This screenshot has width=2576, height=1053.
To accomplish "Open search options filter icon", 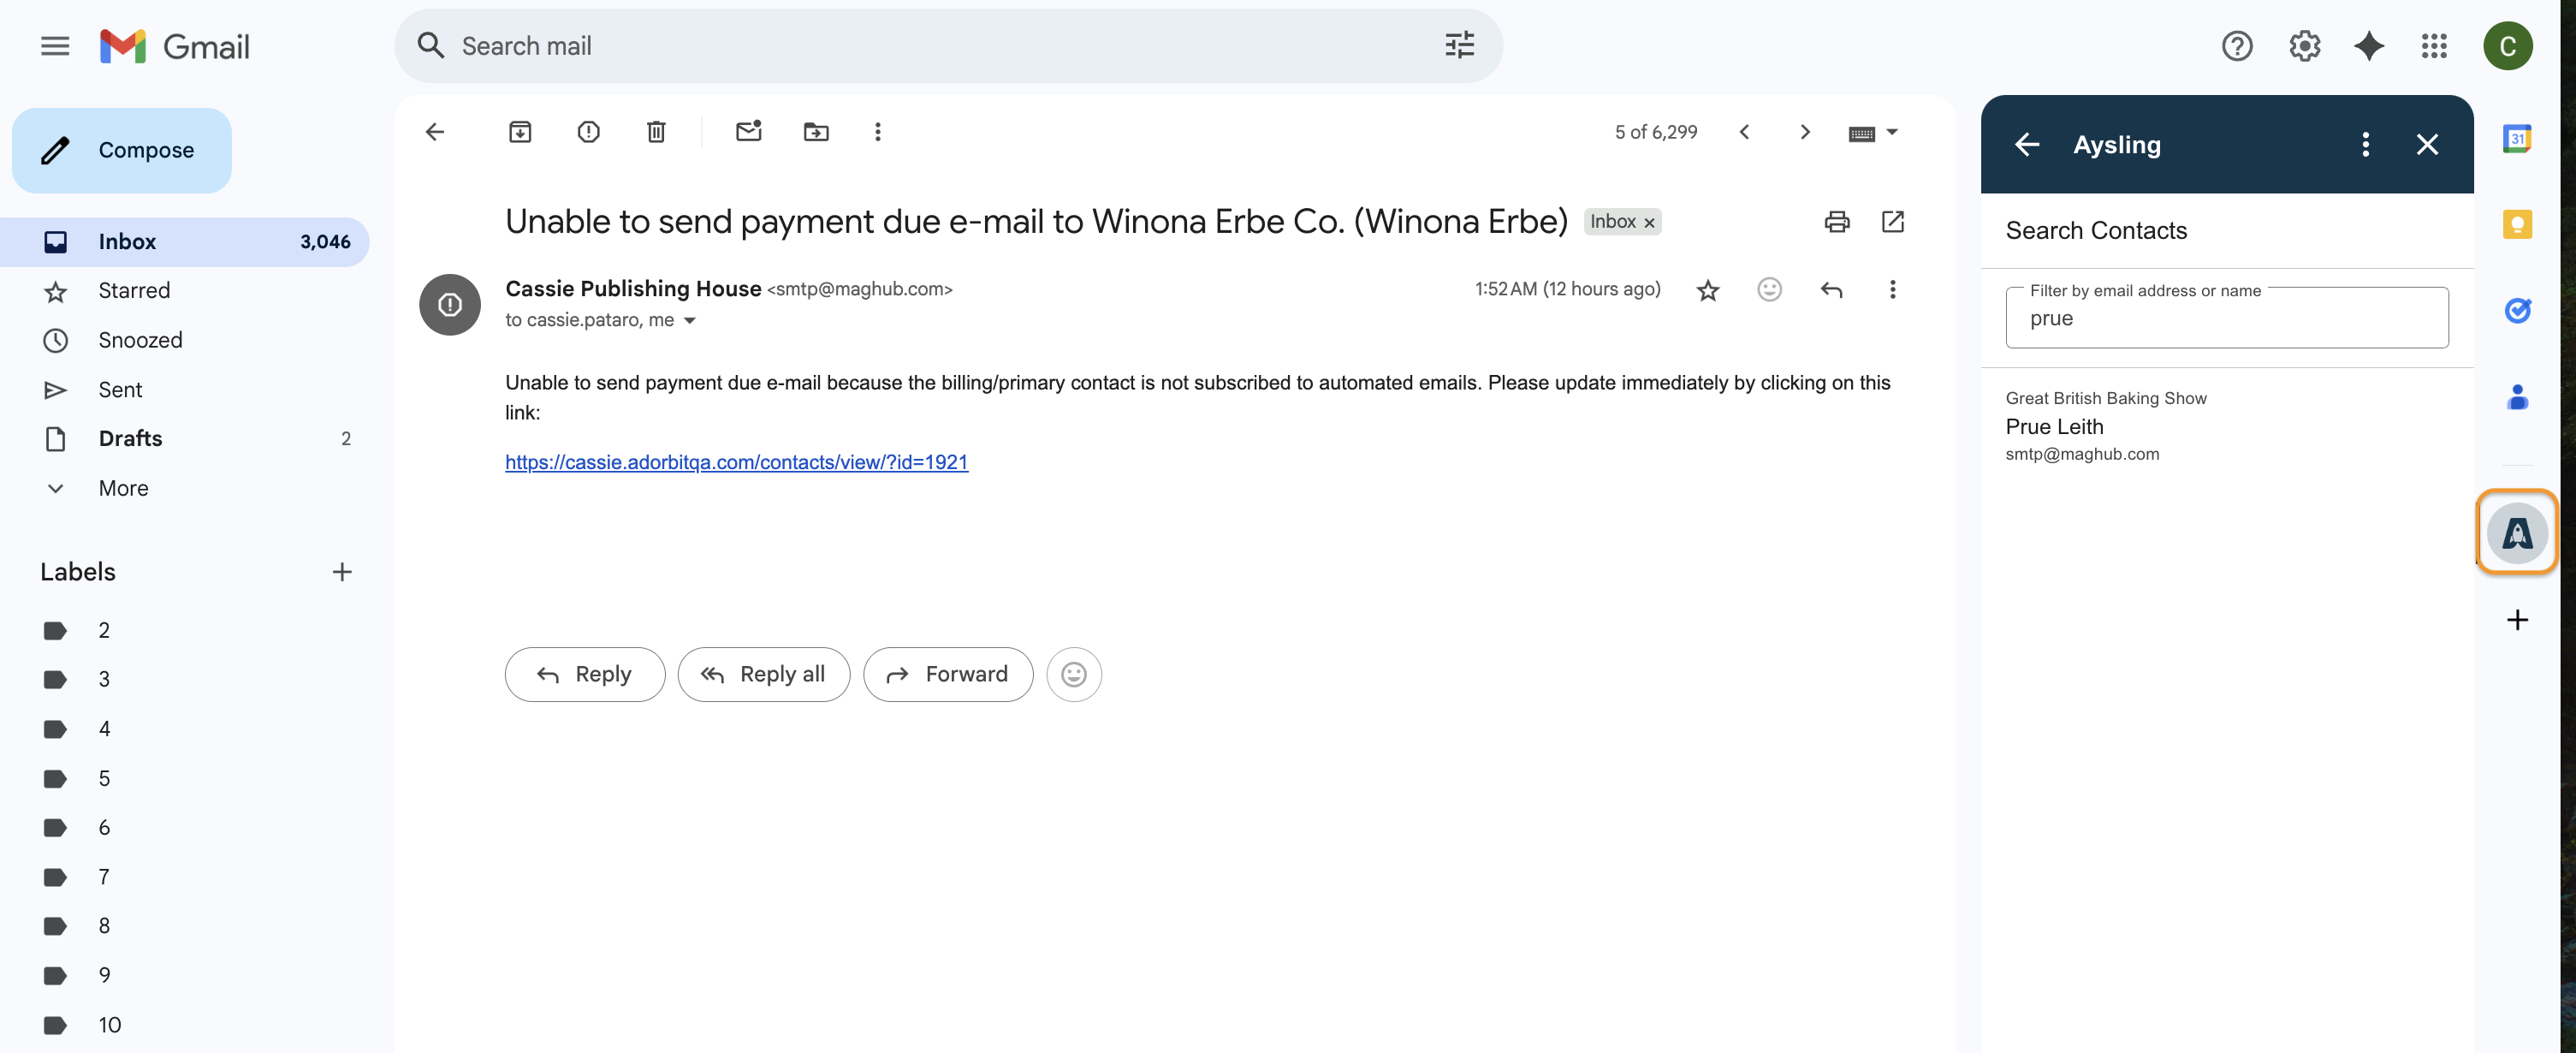I will (1459, 46).
